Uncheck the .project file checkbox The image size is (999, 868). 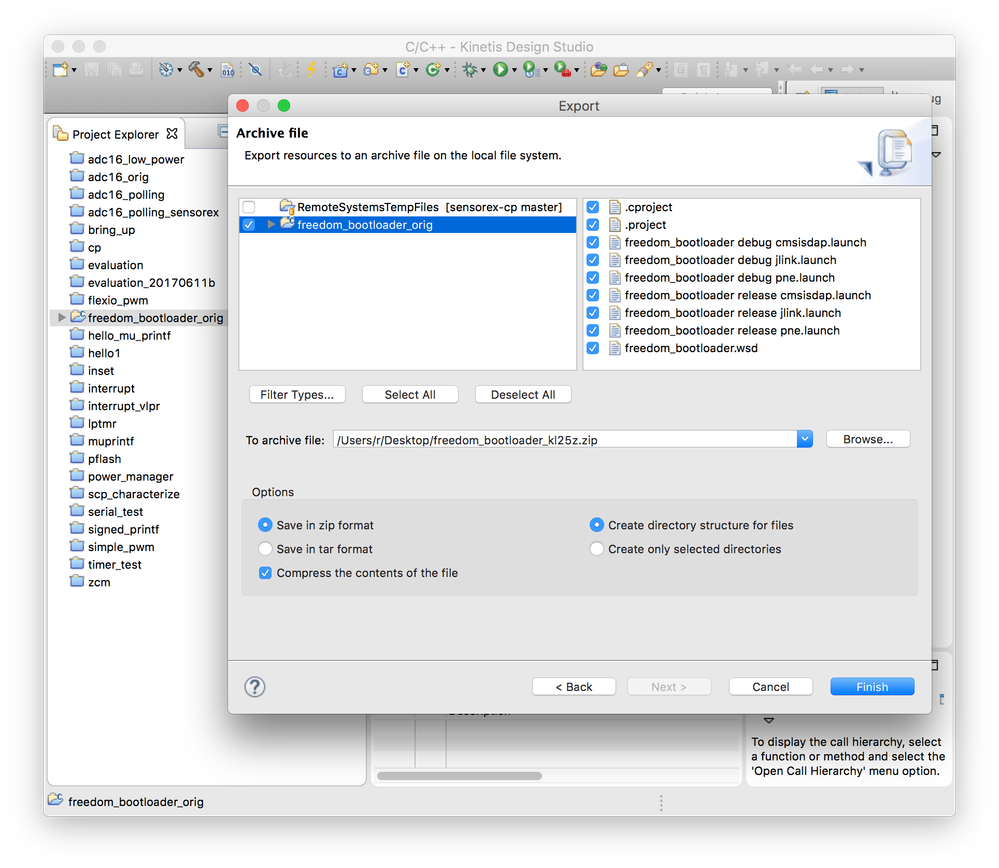tap(593, 224)
